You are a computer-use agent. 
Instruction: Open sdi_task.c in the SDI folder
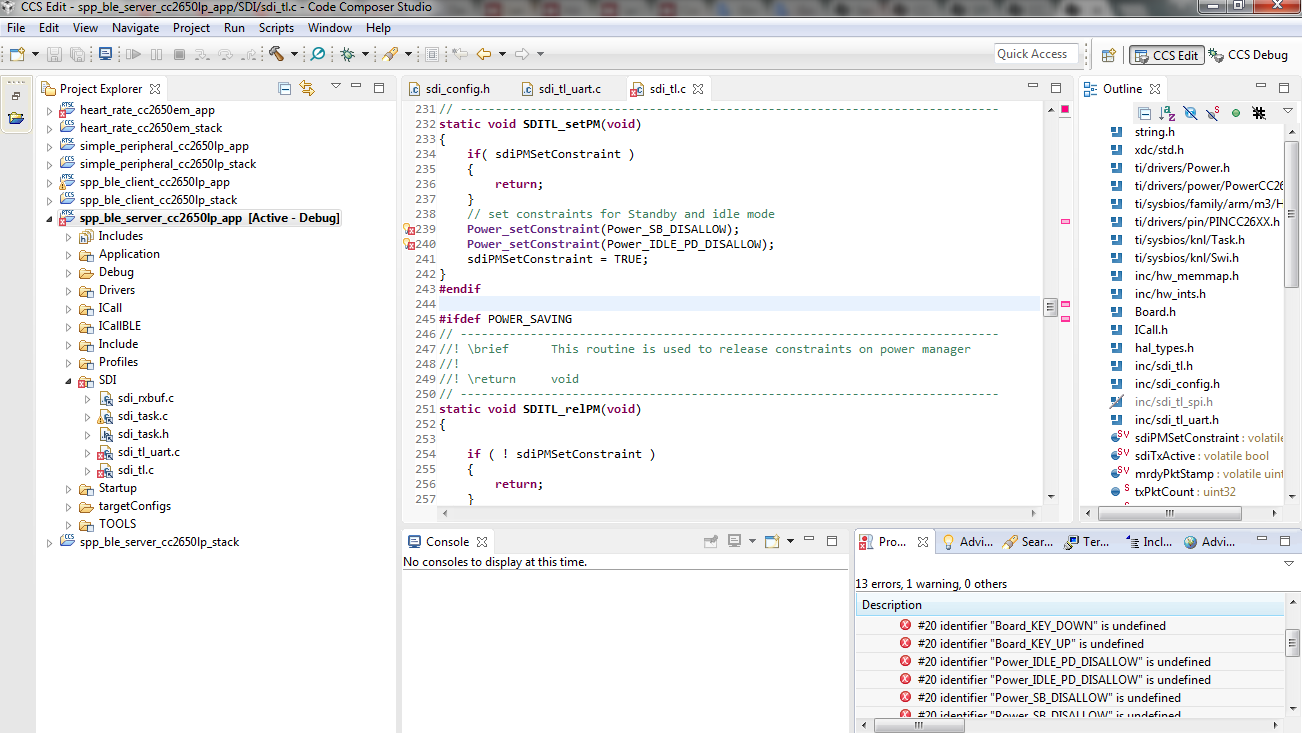pos(142,416)
